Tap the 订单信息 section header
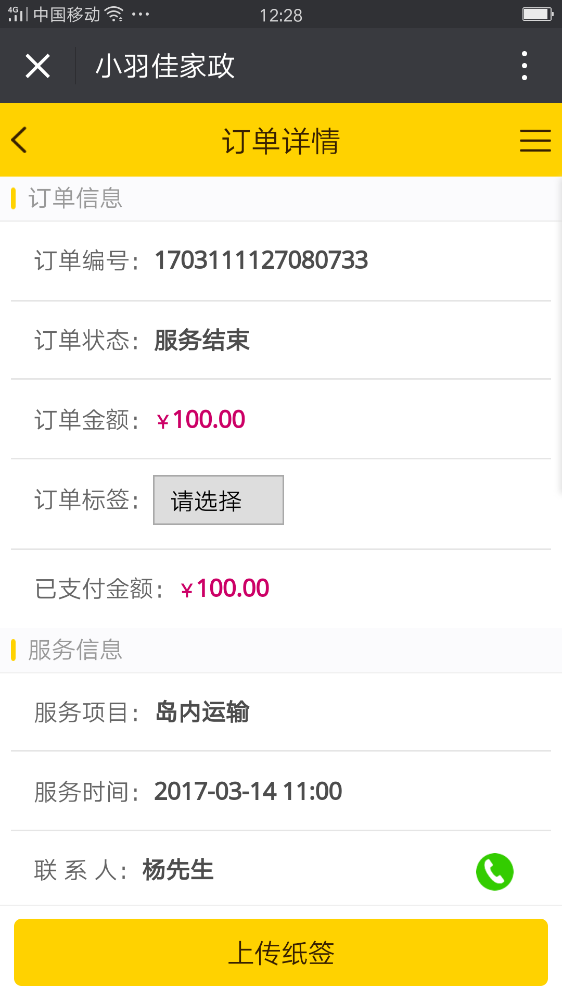 [x=75, y=198]
